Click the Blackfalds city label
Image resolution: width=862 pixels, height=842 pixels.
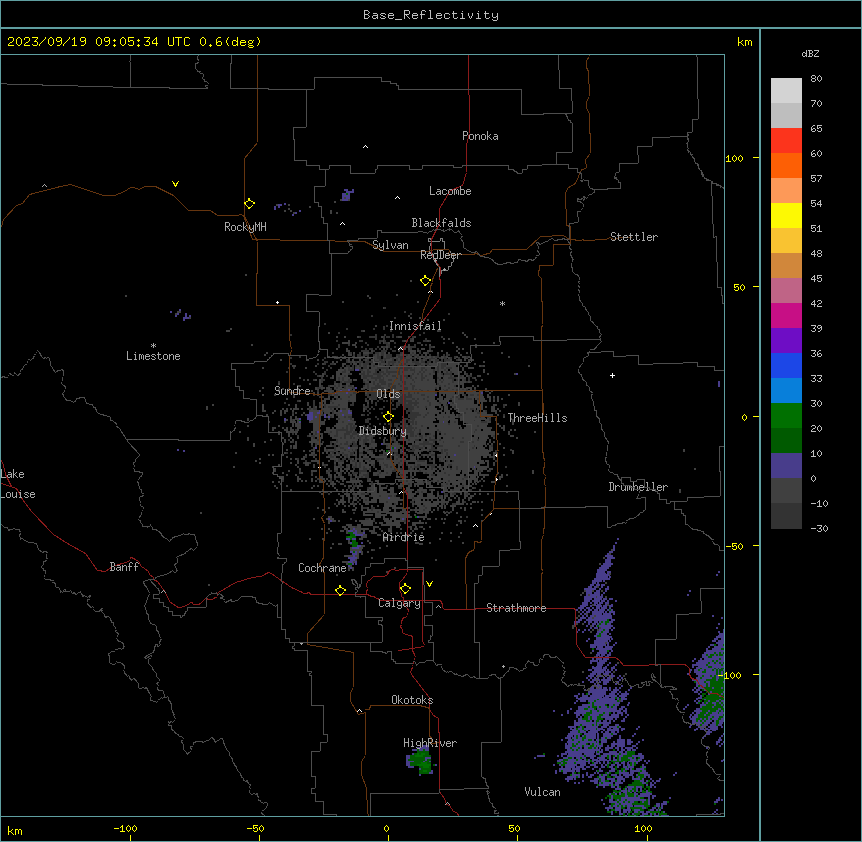[441, 223]
